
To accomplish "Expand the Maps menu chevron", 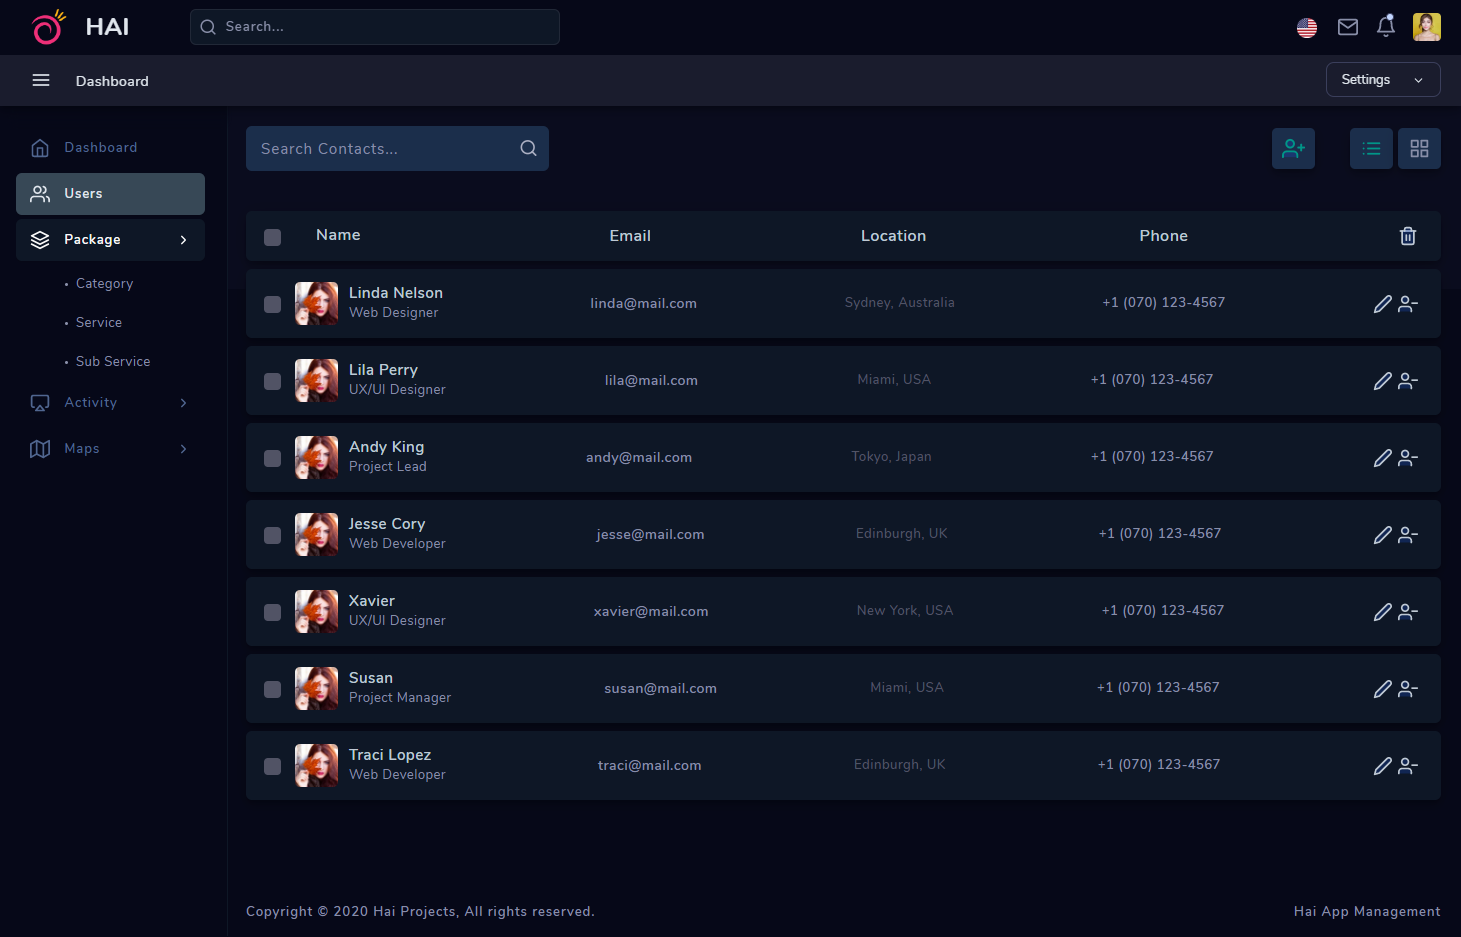I will pos(183,449).
